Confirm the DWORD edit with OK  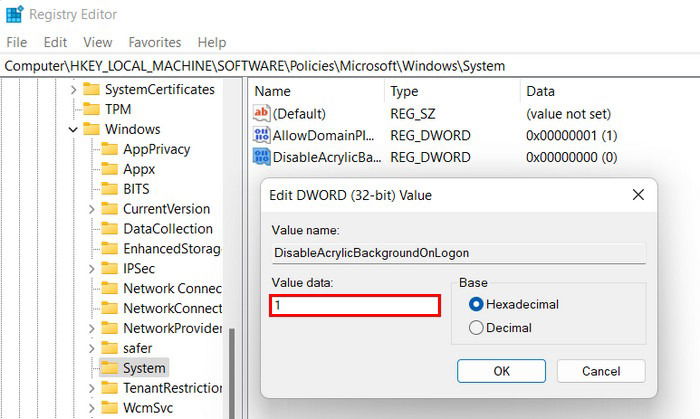tap(501, 371)
